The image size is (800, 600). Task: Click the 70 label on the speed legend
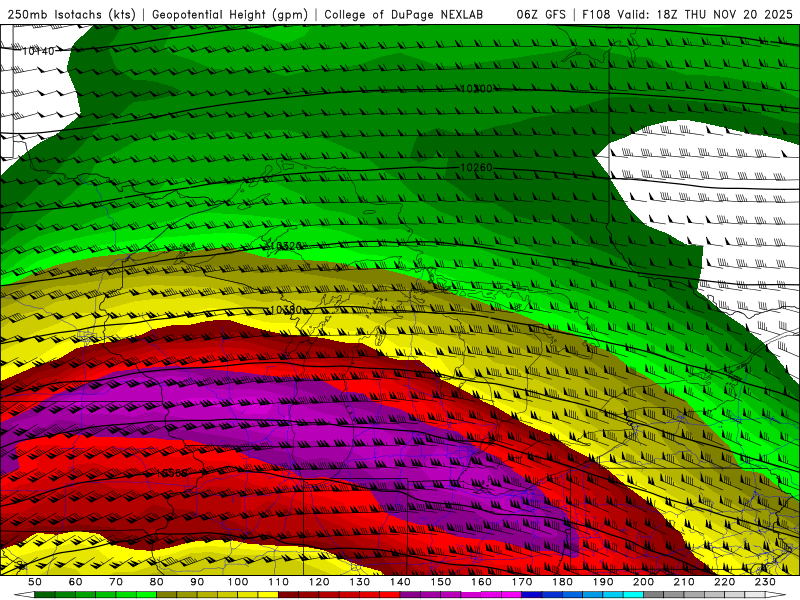pyautogui.click(x=116, y=582)
